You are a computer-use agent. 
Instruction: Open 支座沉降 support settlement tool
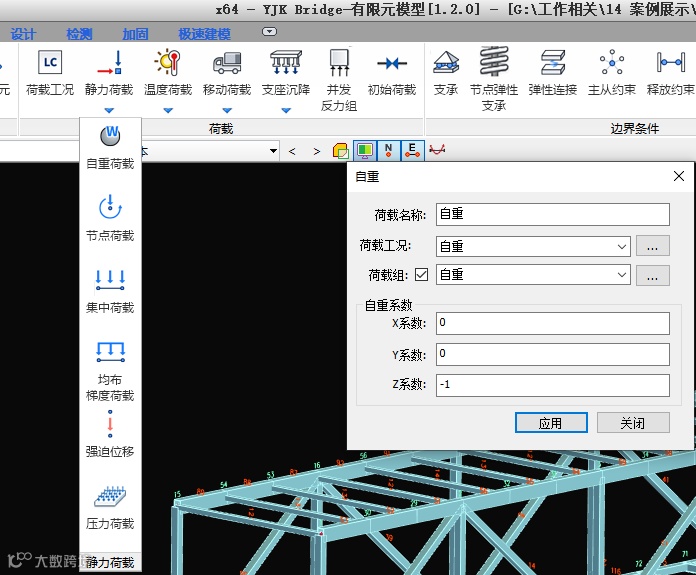click(x=286, y=73)
